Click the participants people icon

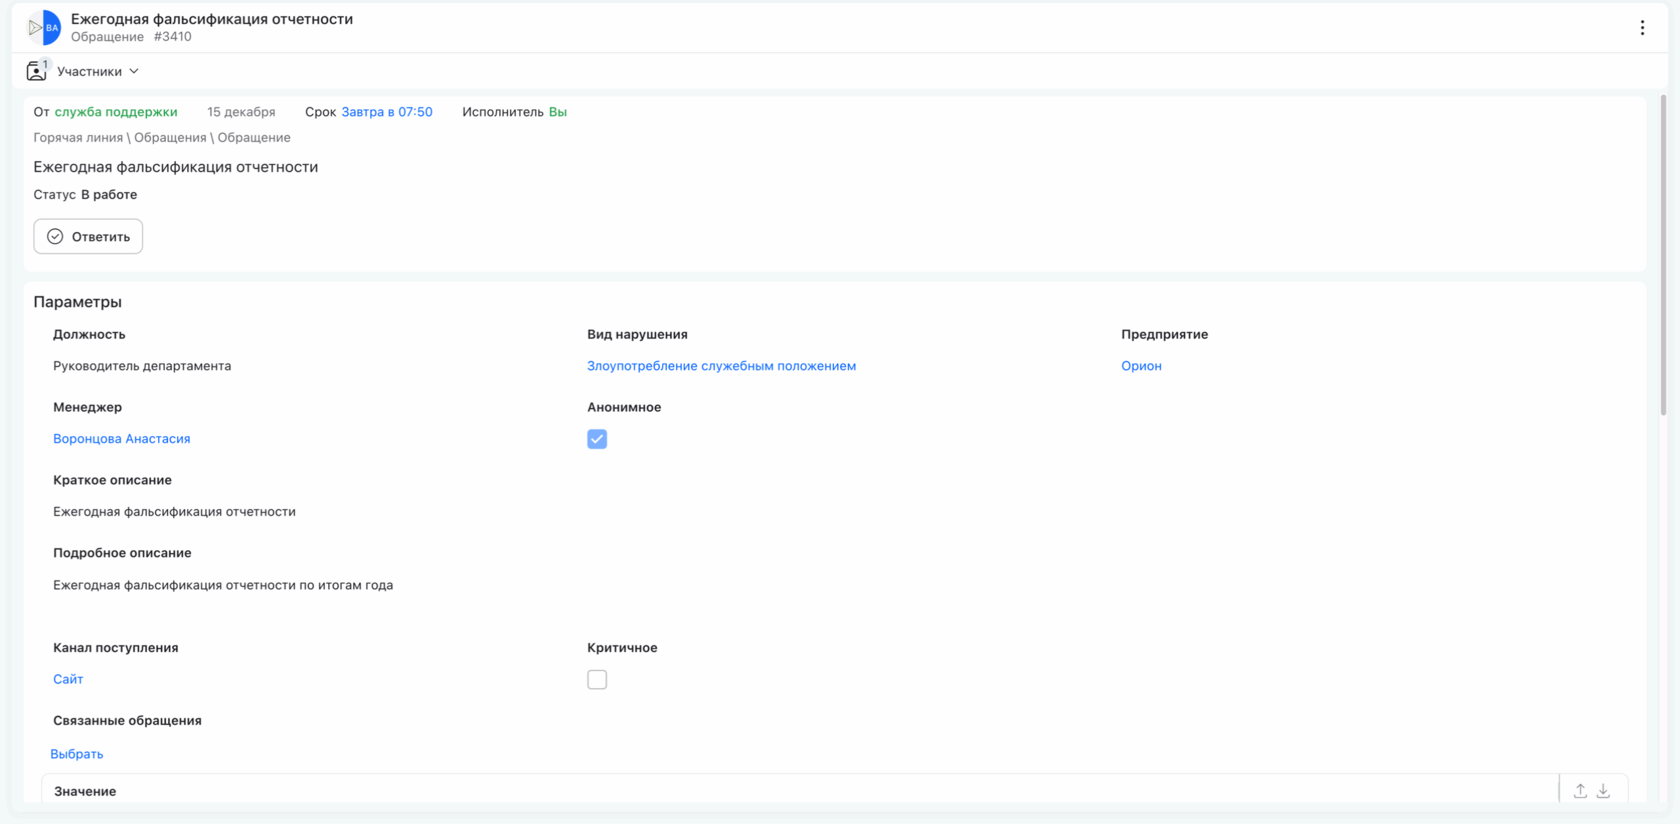point(37,71)
